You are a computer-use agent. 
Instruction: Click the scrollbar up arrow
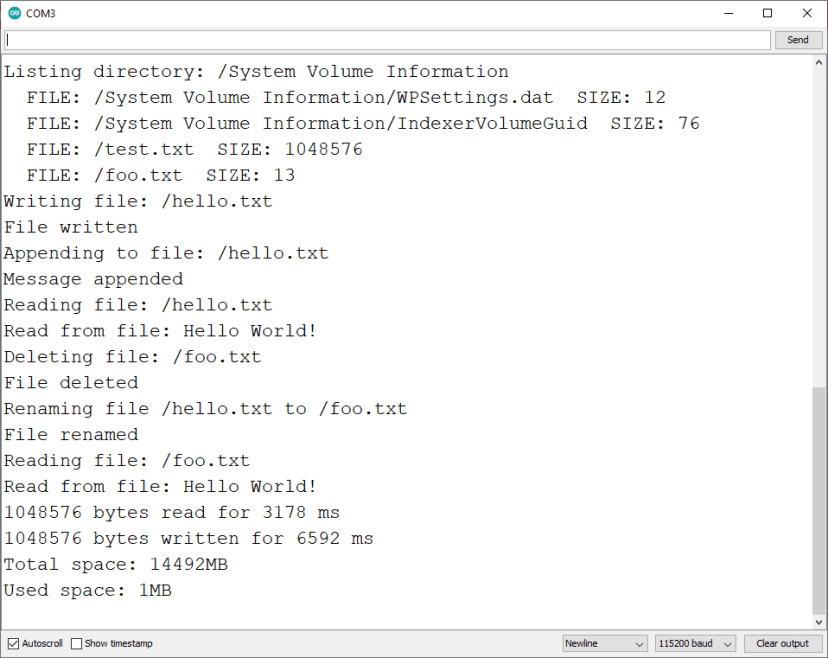[820, 62]
